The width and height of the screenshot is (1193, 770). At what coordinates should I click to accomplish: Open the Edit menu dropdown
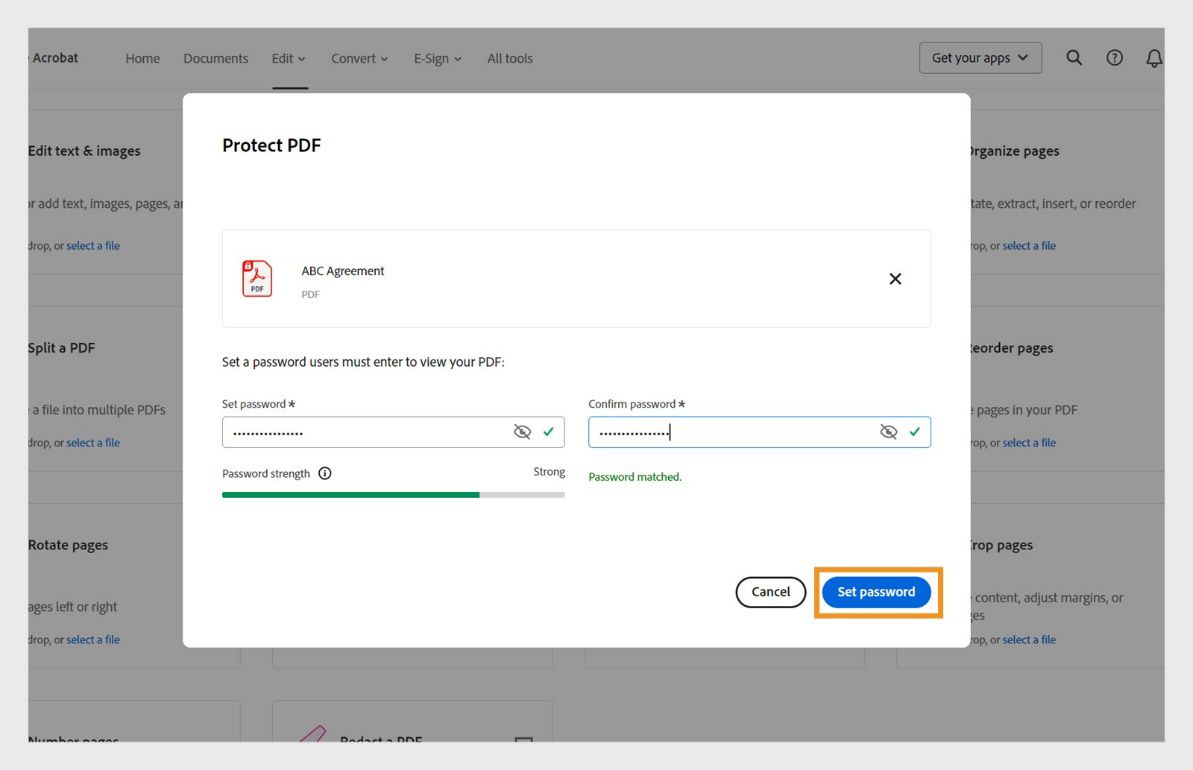[x=288, y=58]
